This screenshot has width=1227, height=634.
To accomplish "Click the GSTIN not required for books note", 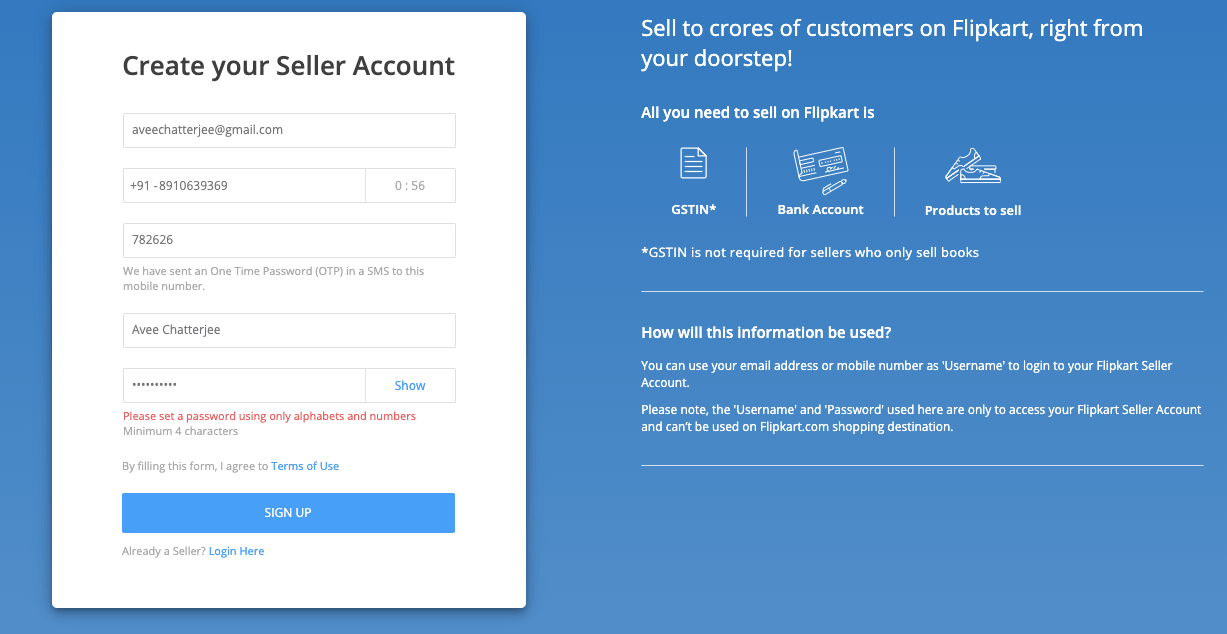I will point(810,252).
